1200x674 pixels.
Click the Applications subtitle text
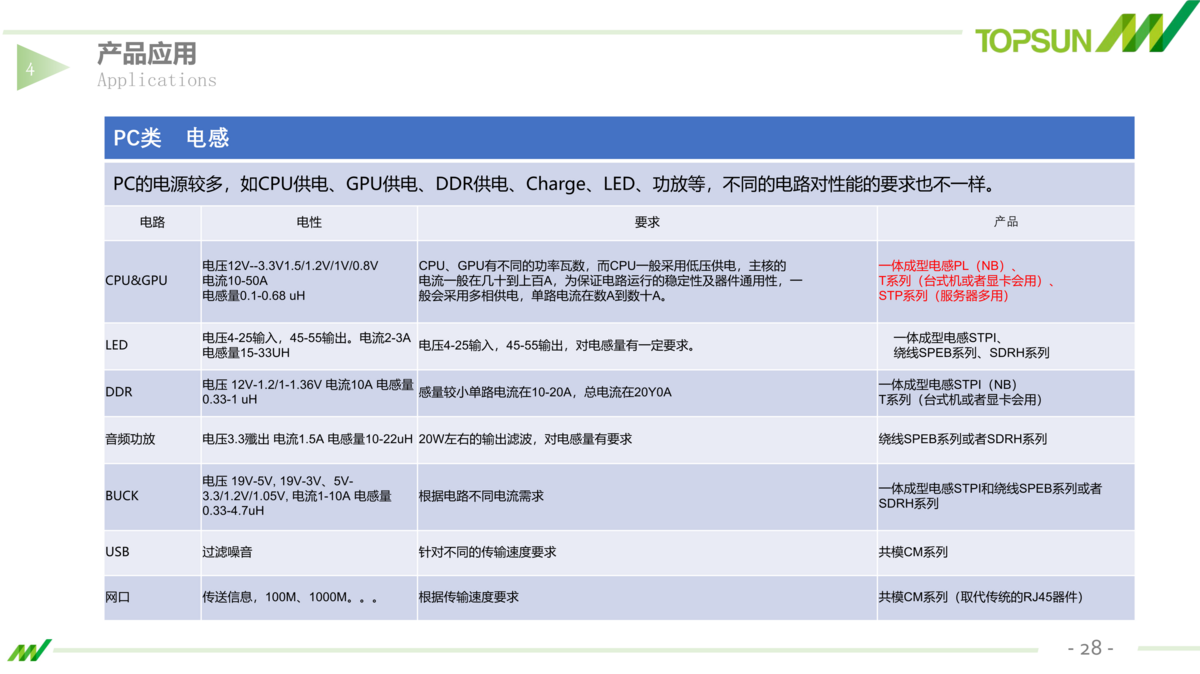(156, 80)
